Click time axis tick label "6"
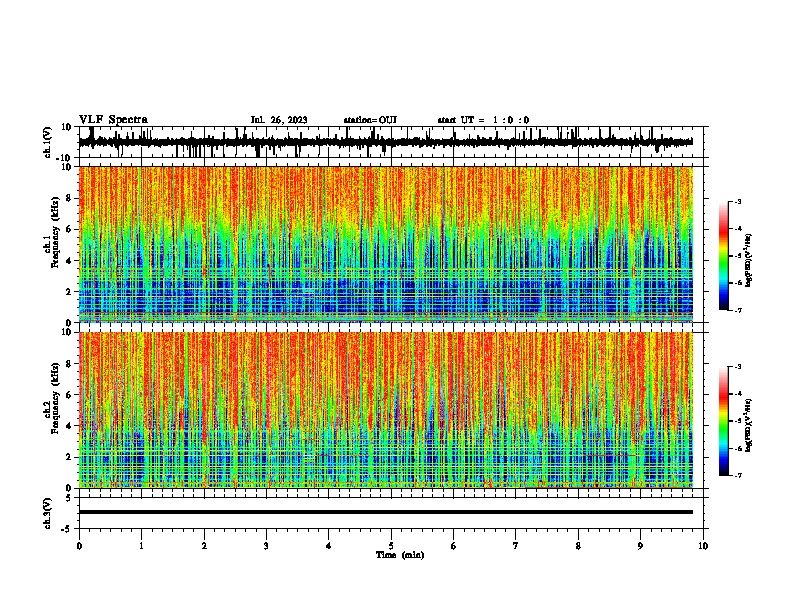Image resolution: width=792 pixels, height=612 pixels. pos(454,546)
